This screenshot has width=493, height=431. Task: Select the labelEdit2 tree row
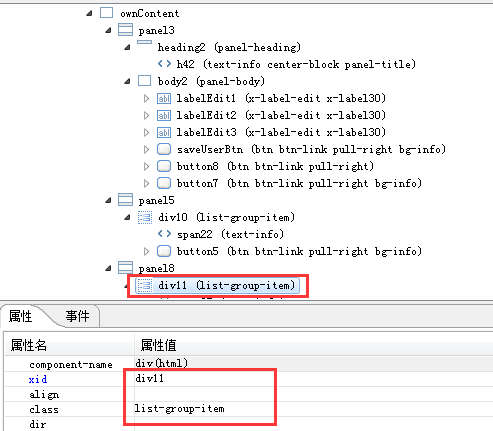pyautogui.click(x=281, y=115)
